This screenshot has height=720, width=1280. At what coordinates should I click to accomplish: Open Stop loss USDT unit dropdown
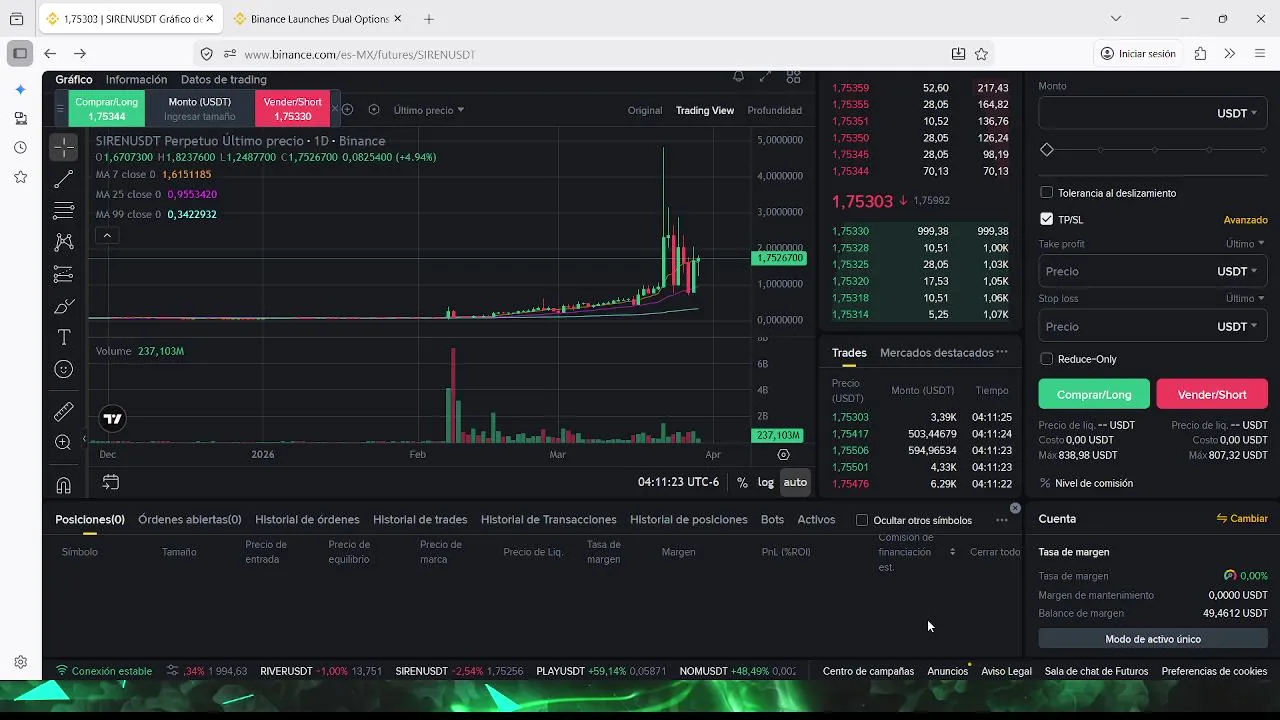click(1237, 327)
